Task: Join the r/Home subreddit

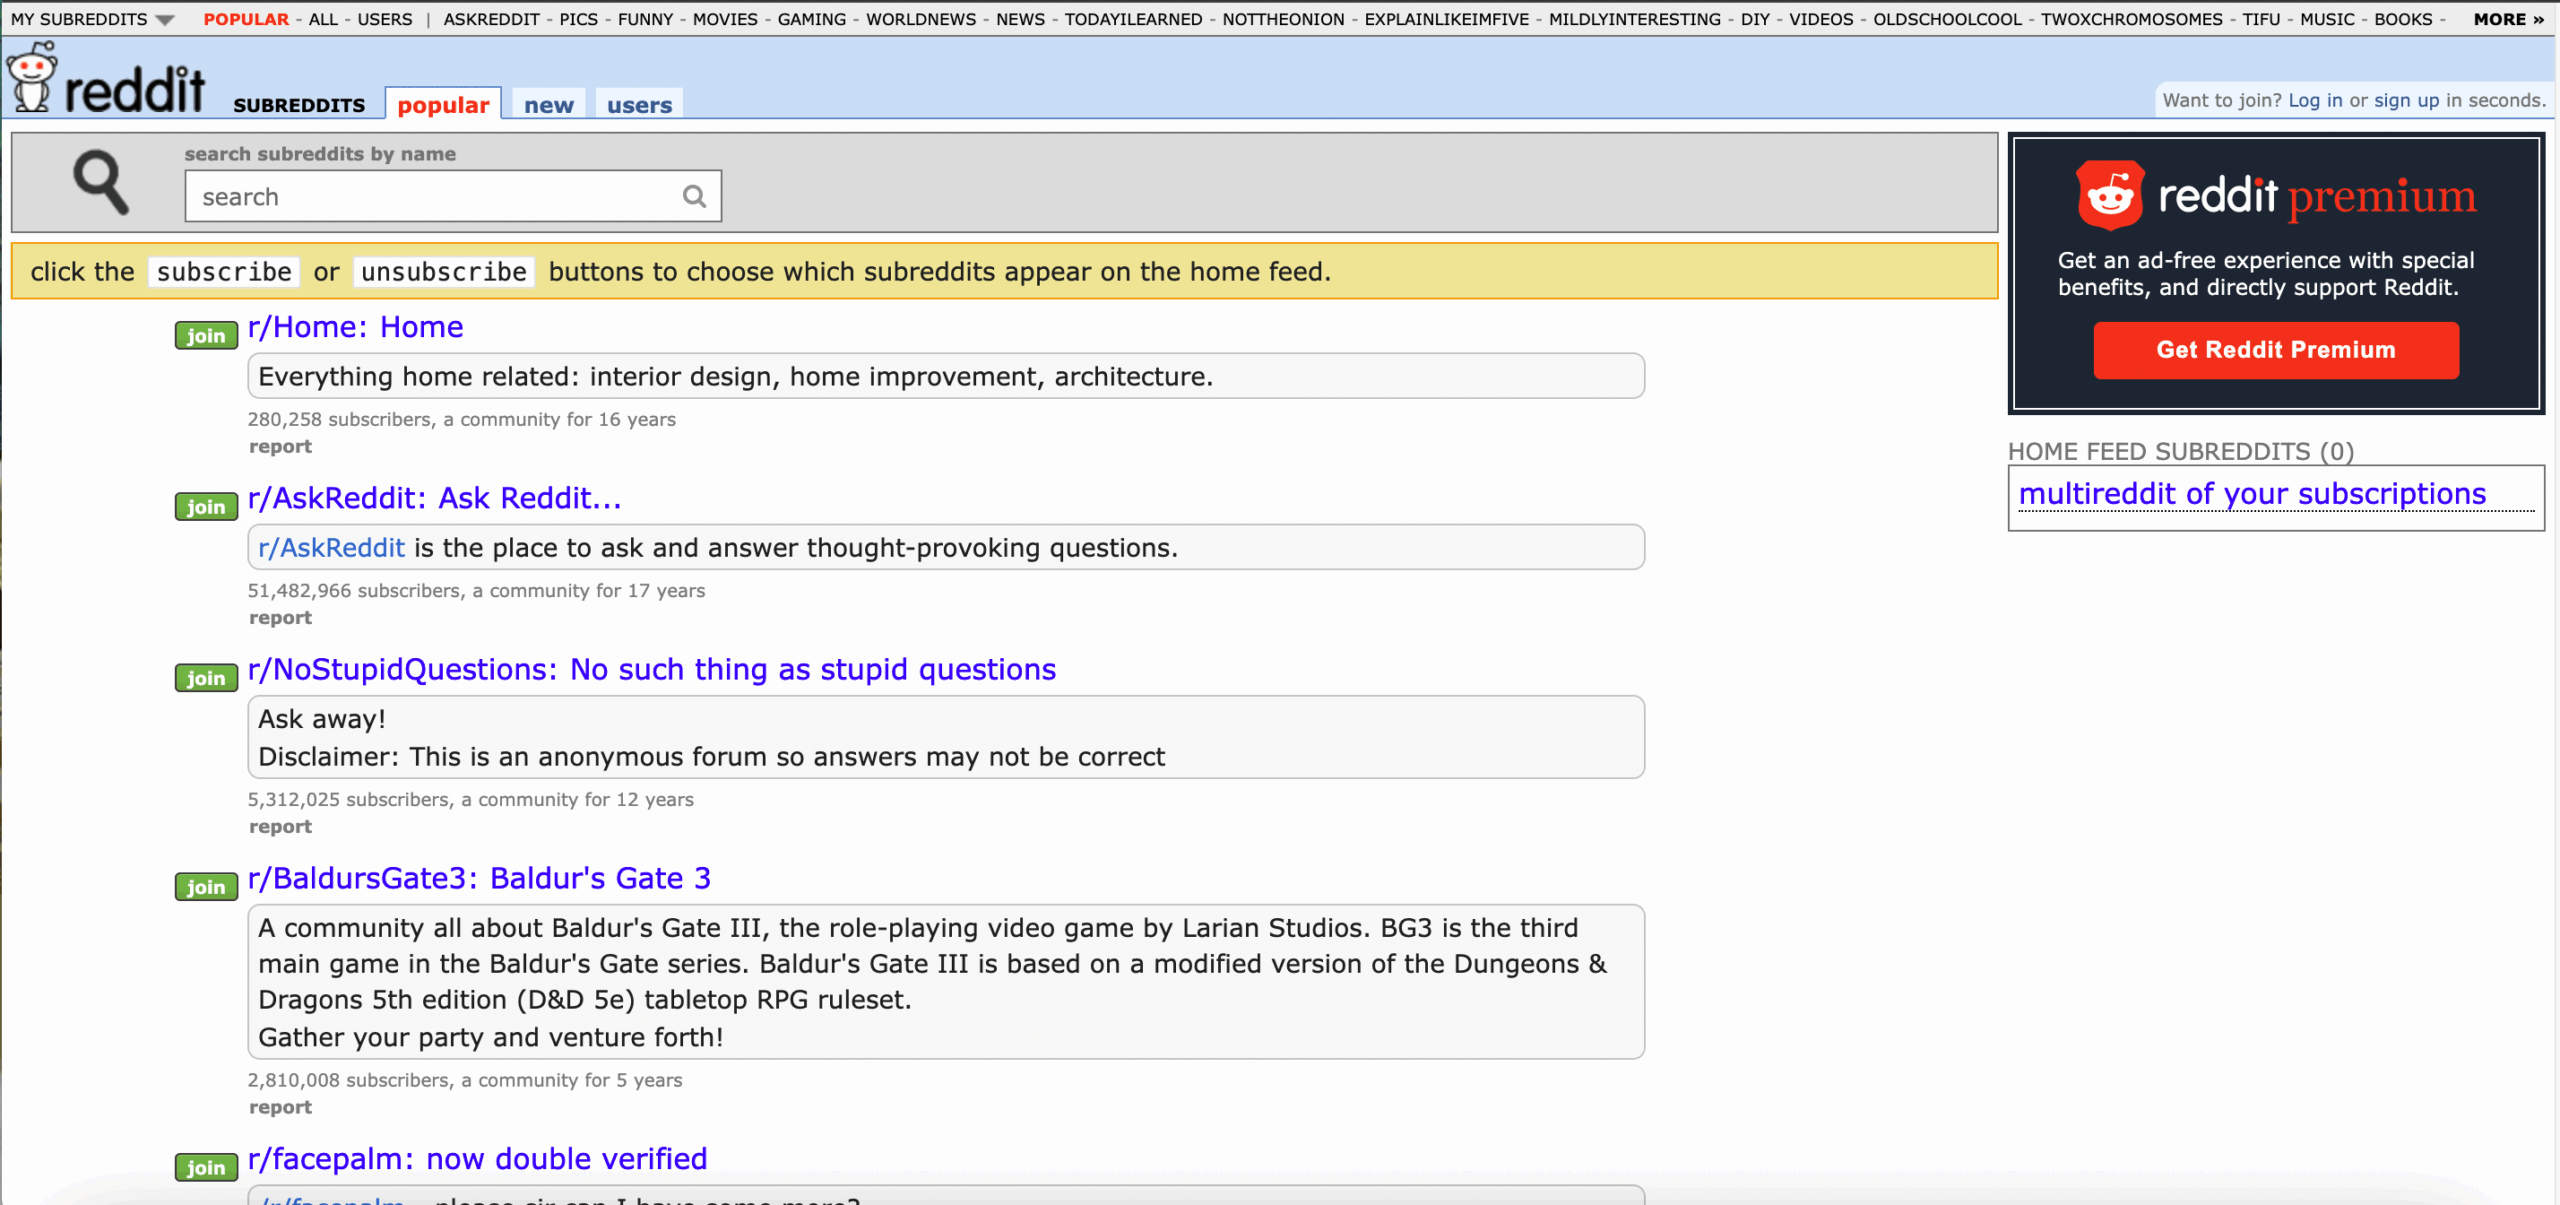Action: coord(205,336)
